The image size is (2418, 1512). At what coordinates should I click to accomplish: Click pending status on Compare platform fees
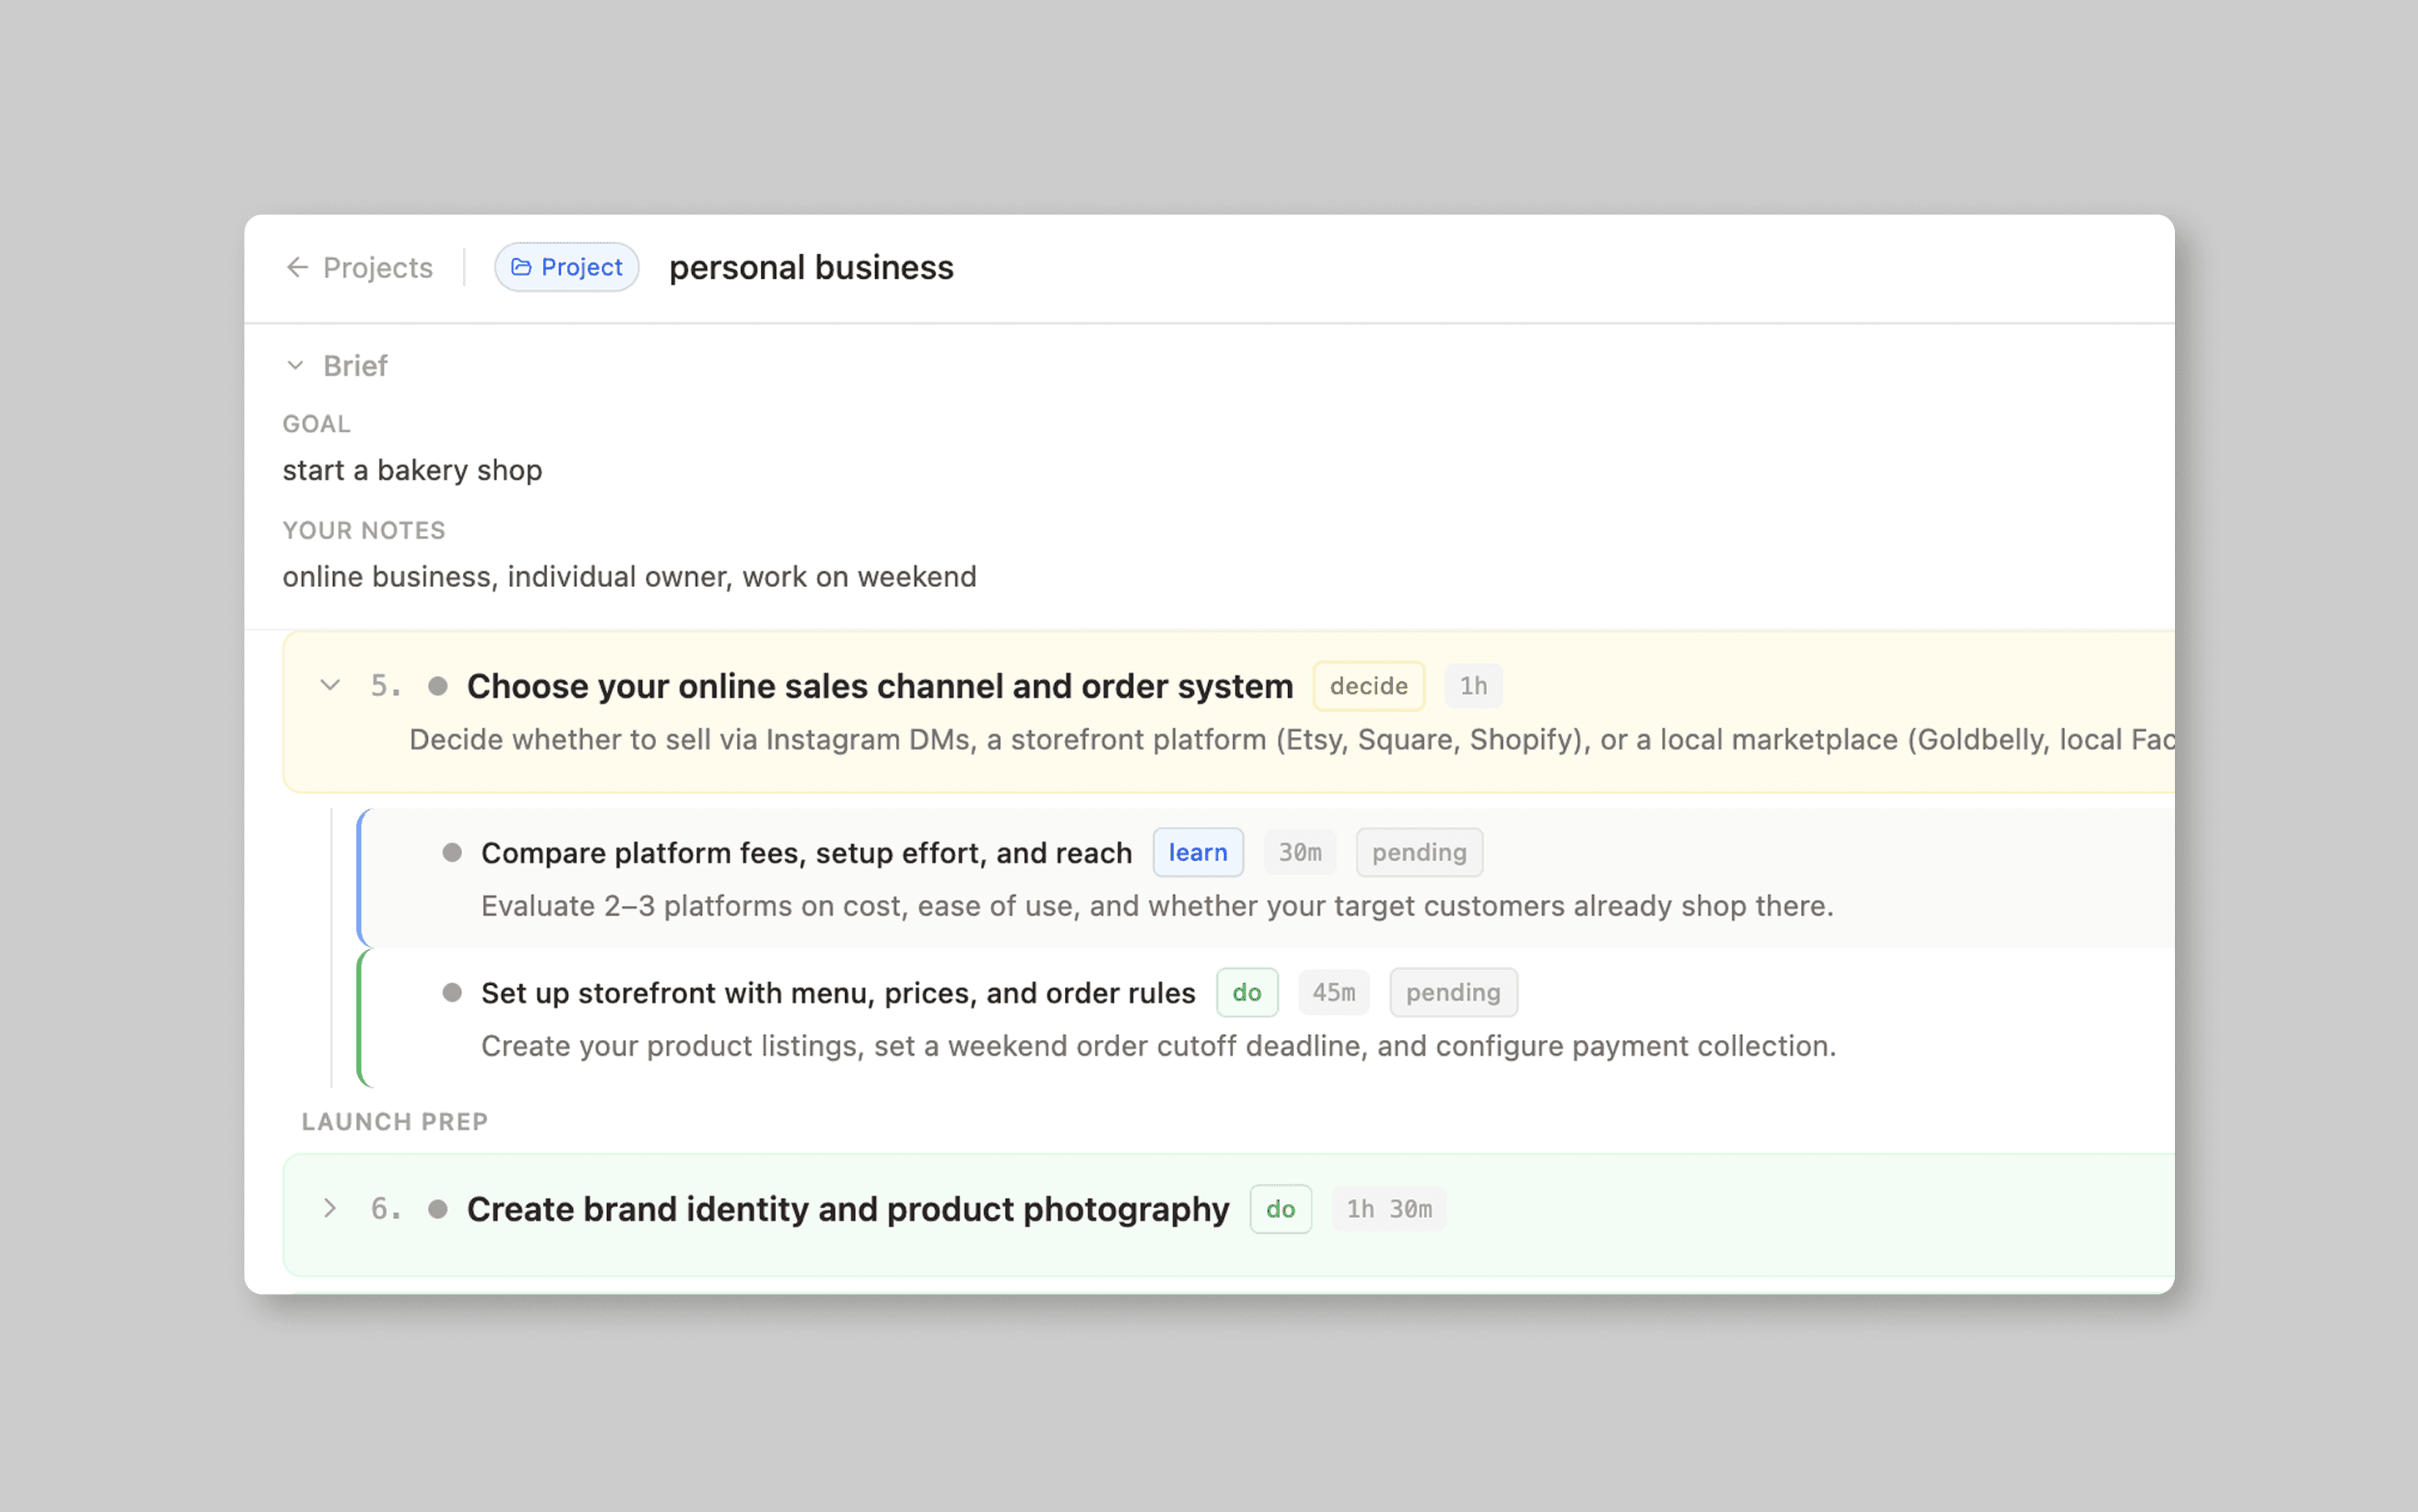[1418, 852]
